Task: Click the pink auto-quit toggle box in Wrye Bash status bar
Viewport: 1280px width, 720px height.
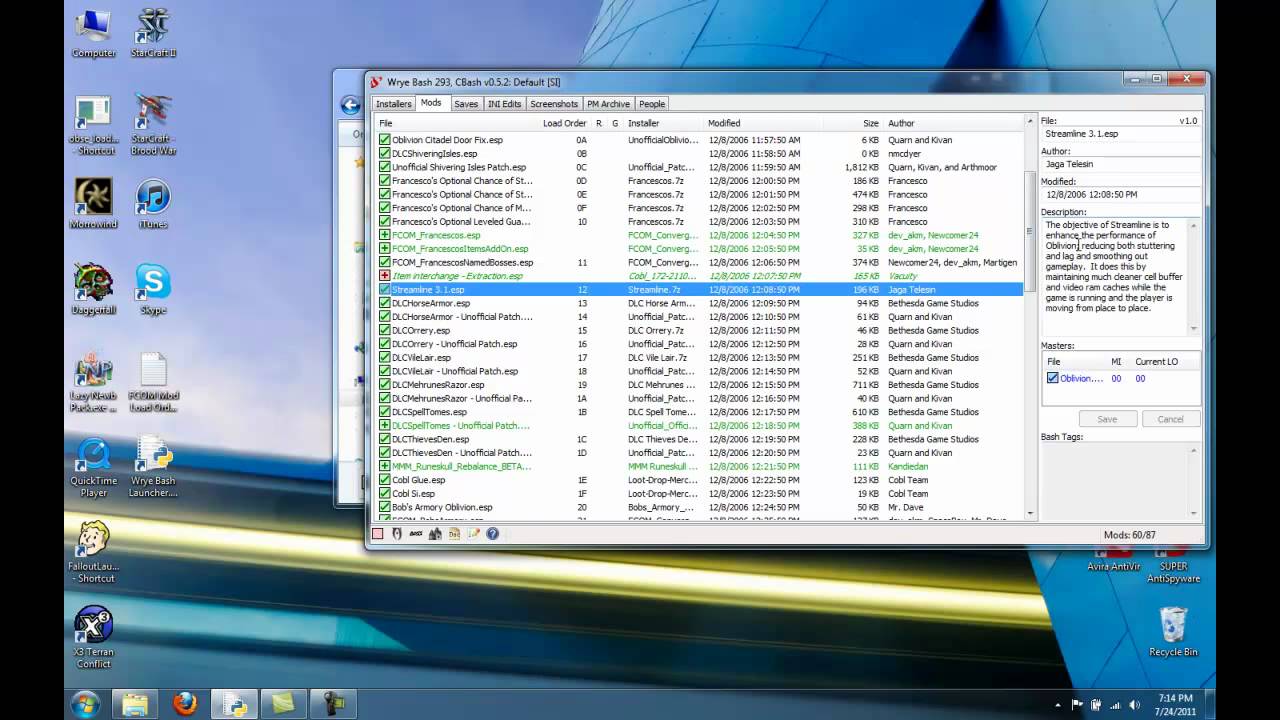Action: [378, 534]
